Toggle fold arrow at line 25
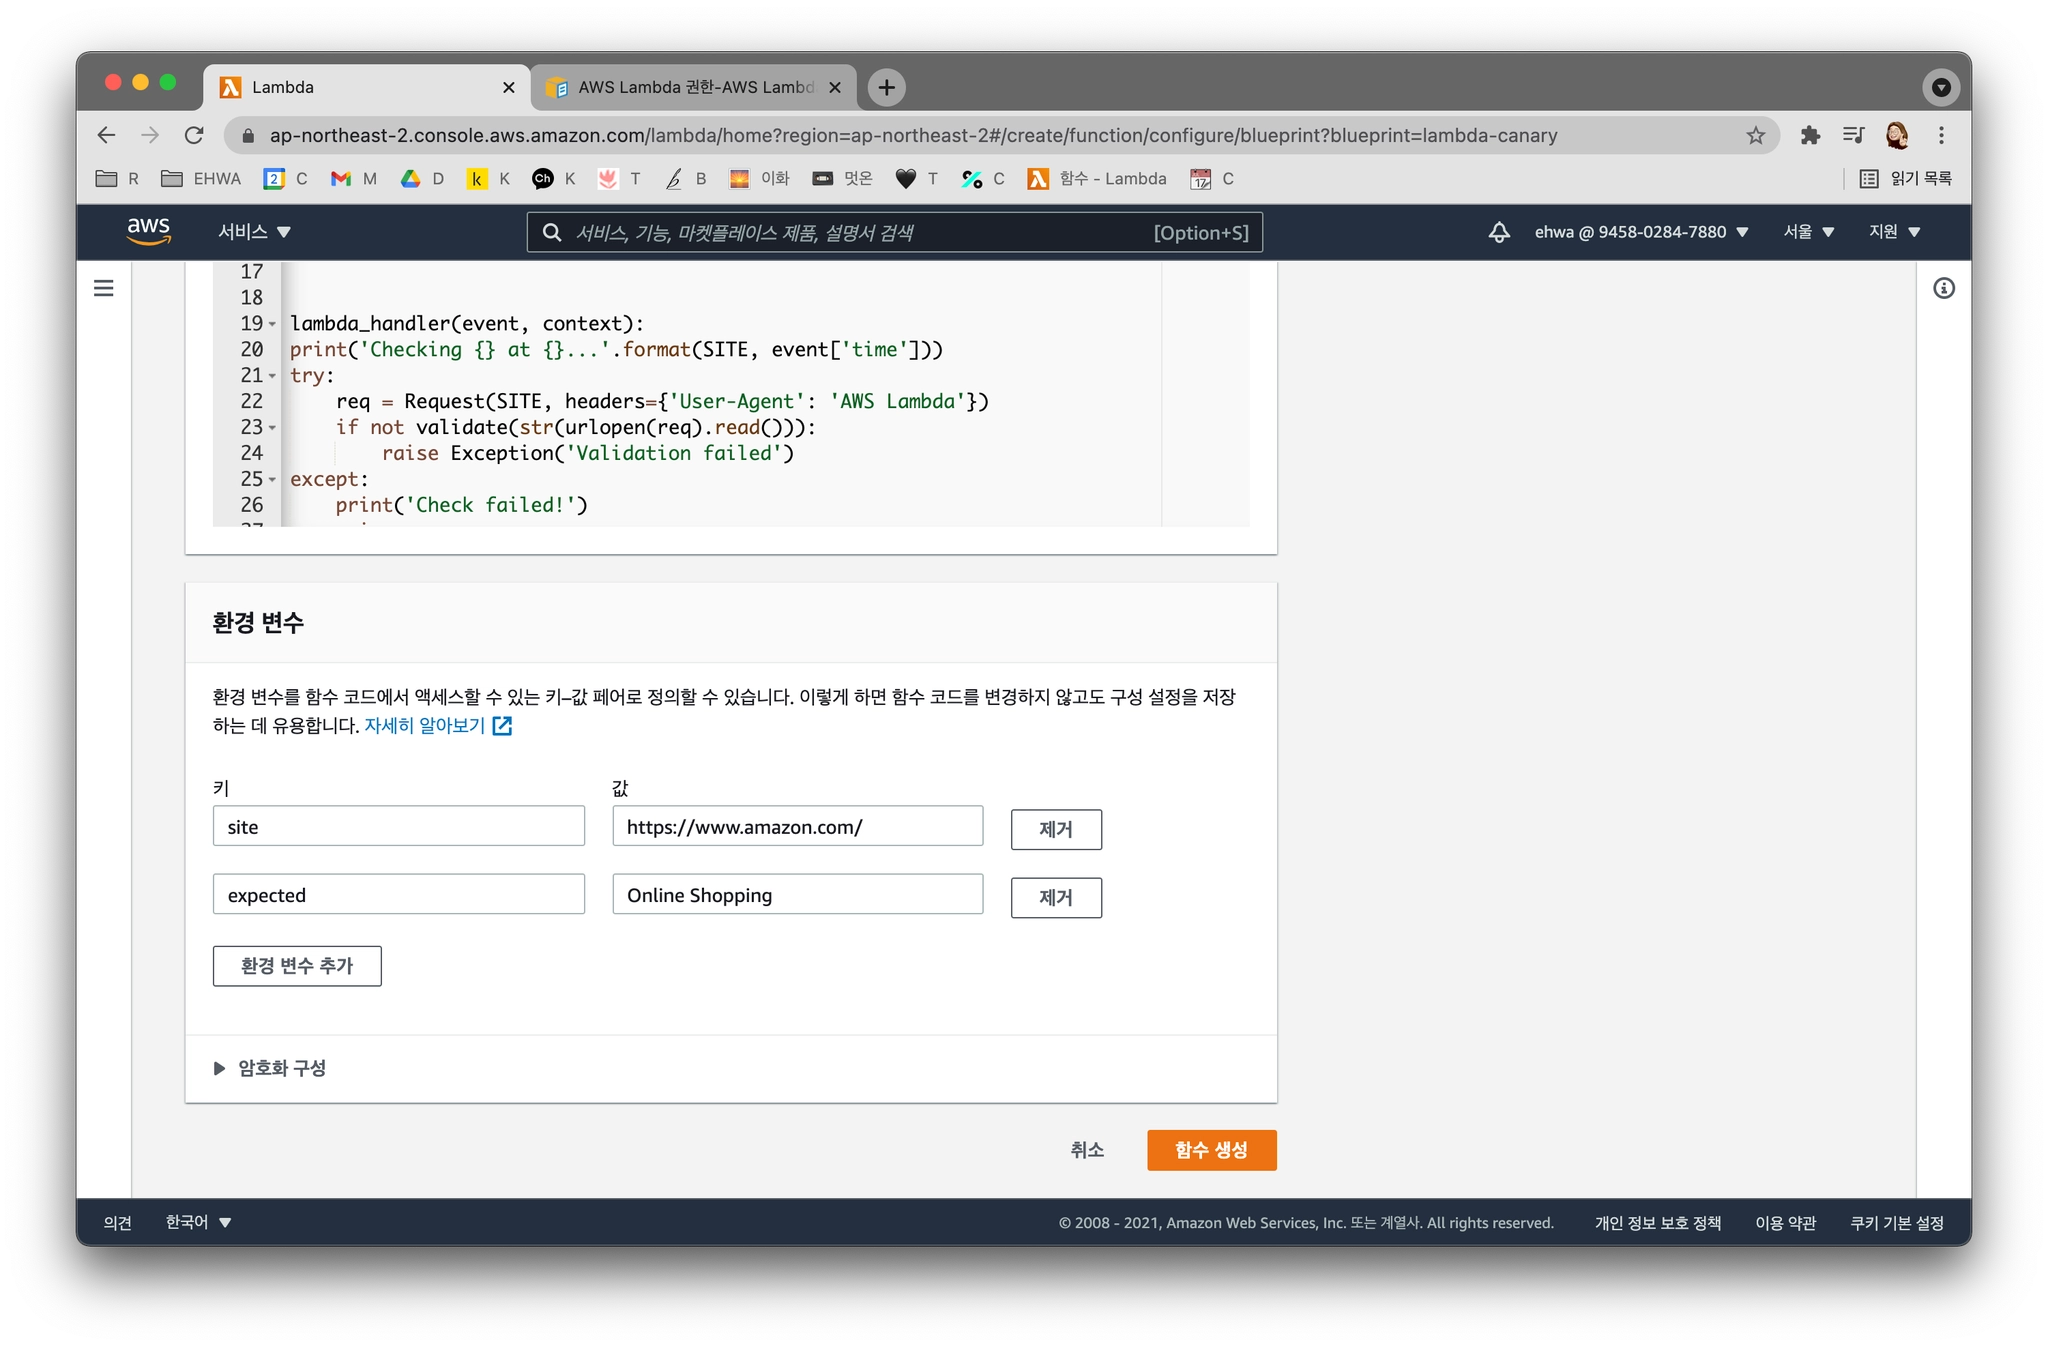The width and height of the screenshot is (2048, 1347). [272, 480]
